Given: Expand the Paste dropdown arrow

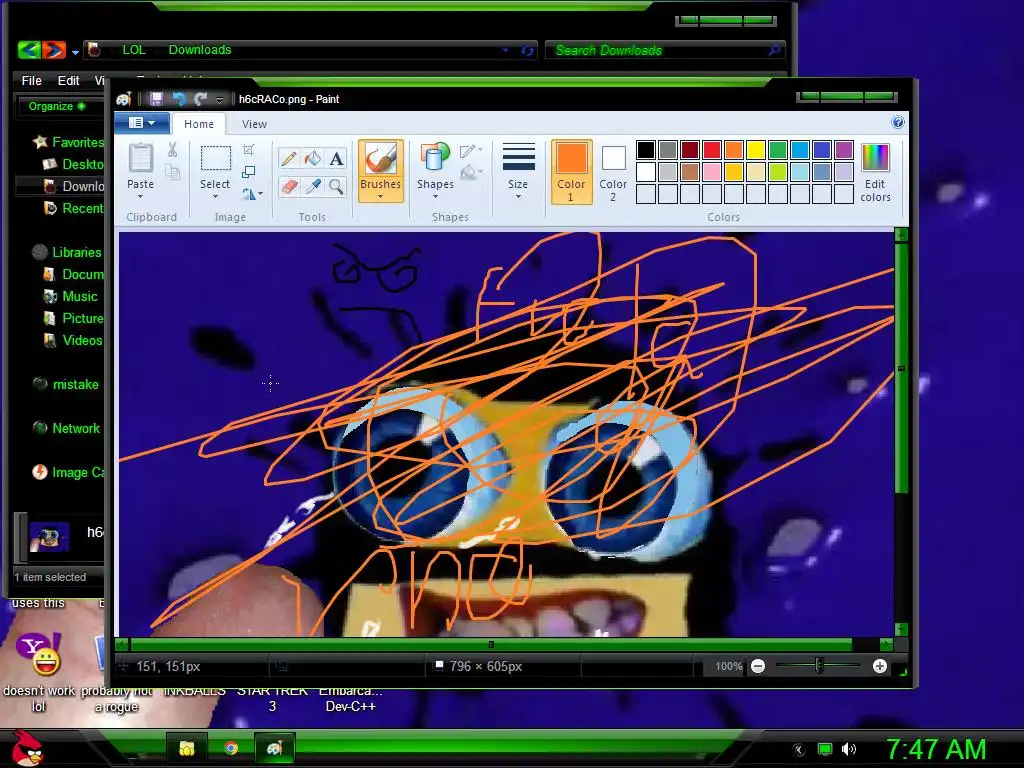Looking at the screenshot, I should tap(140, 197).
